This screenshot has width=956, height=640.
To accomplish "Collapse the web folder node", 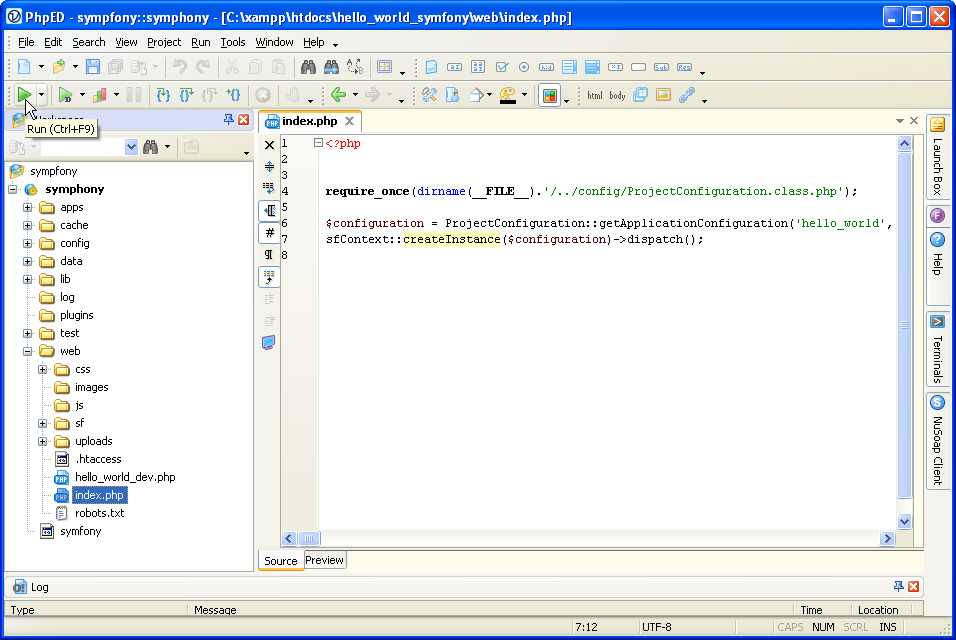I will pos(28,352).
